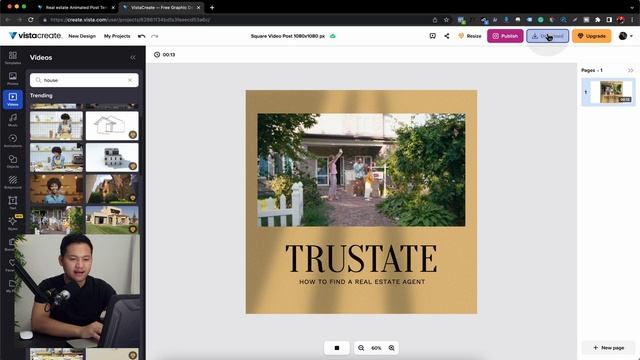
Task: Open the account avatar dropdown
Action: (625, 36)
